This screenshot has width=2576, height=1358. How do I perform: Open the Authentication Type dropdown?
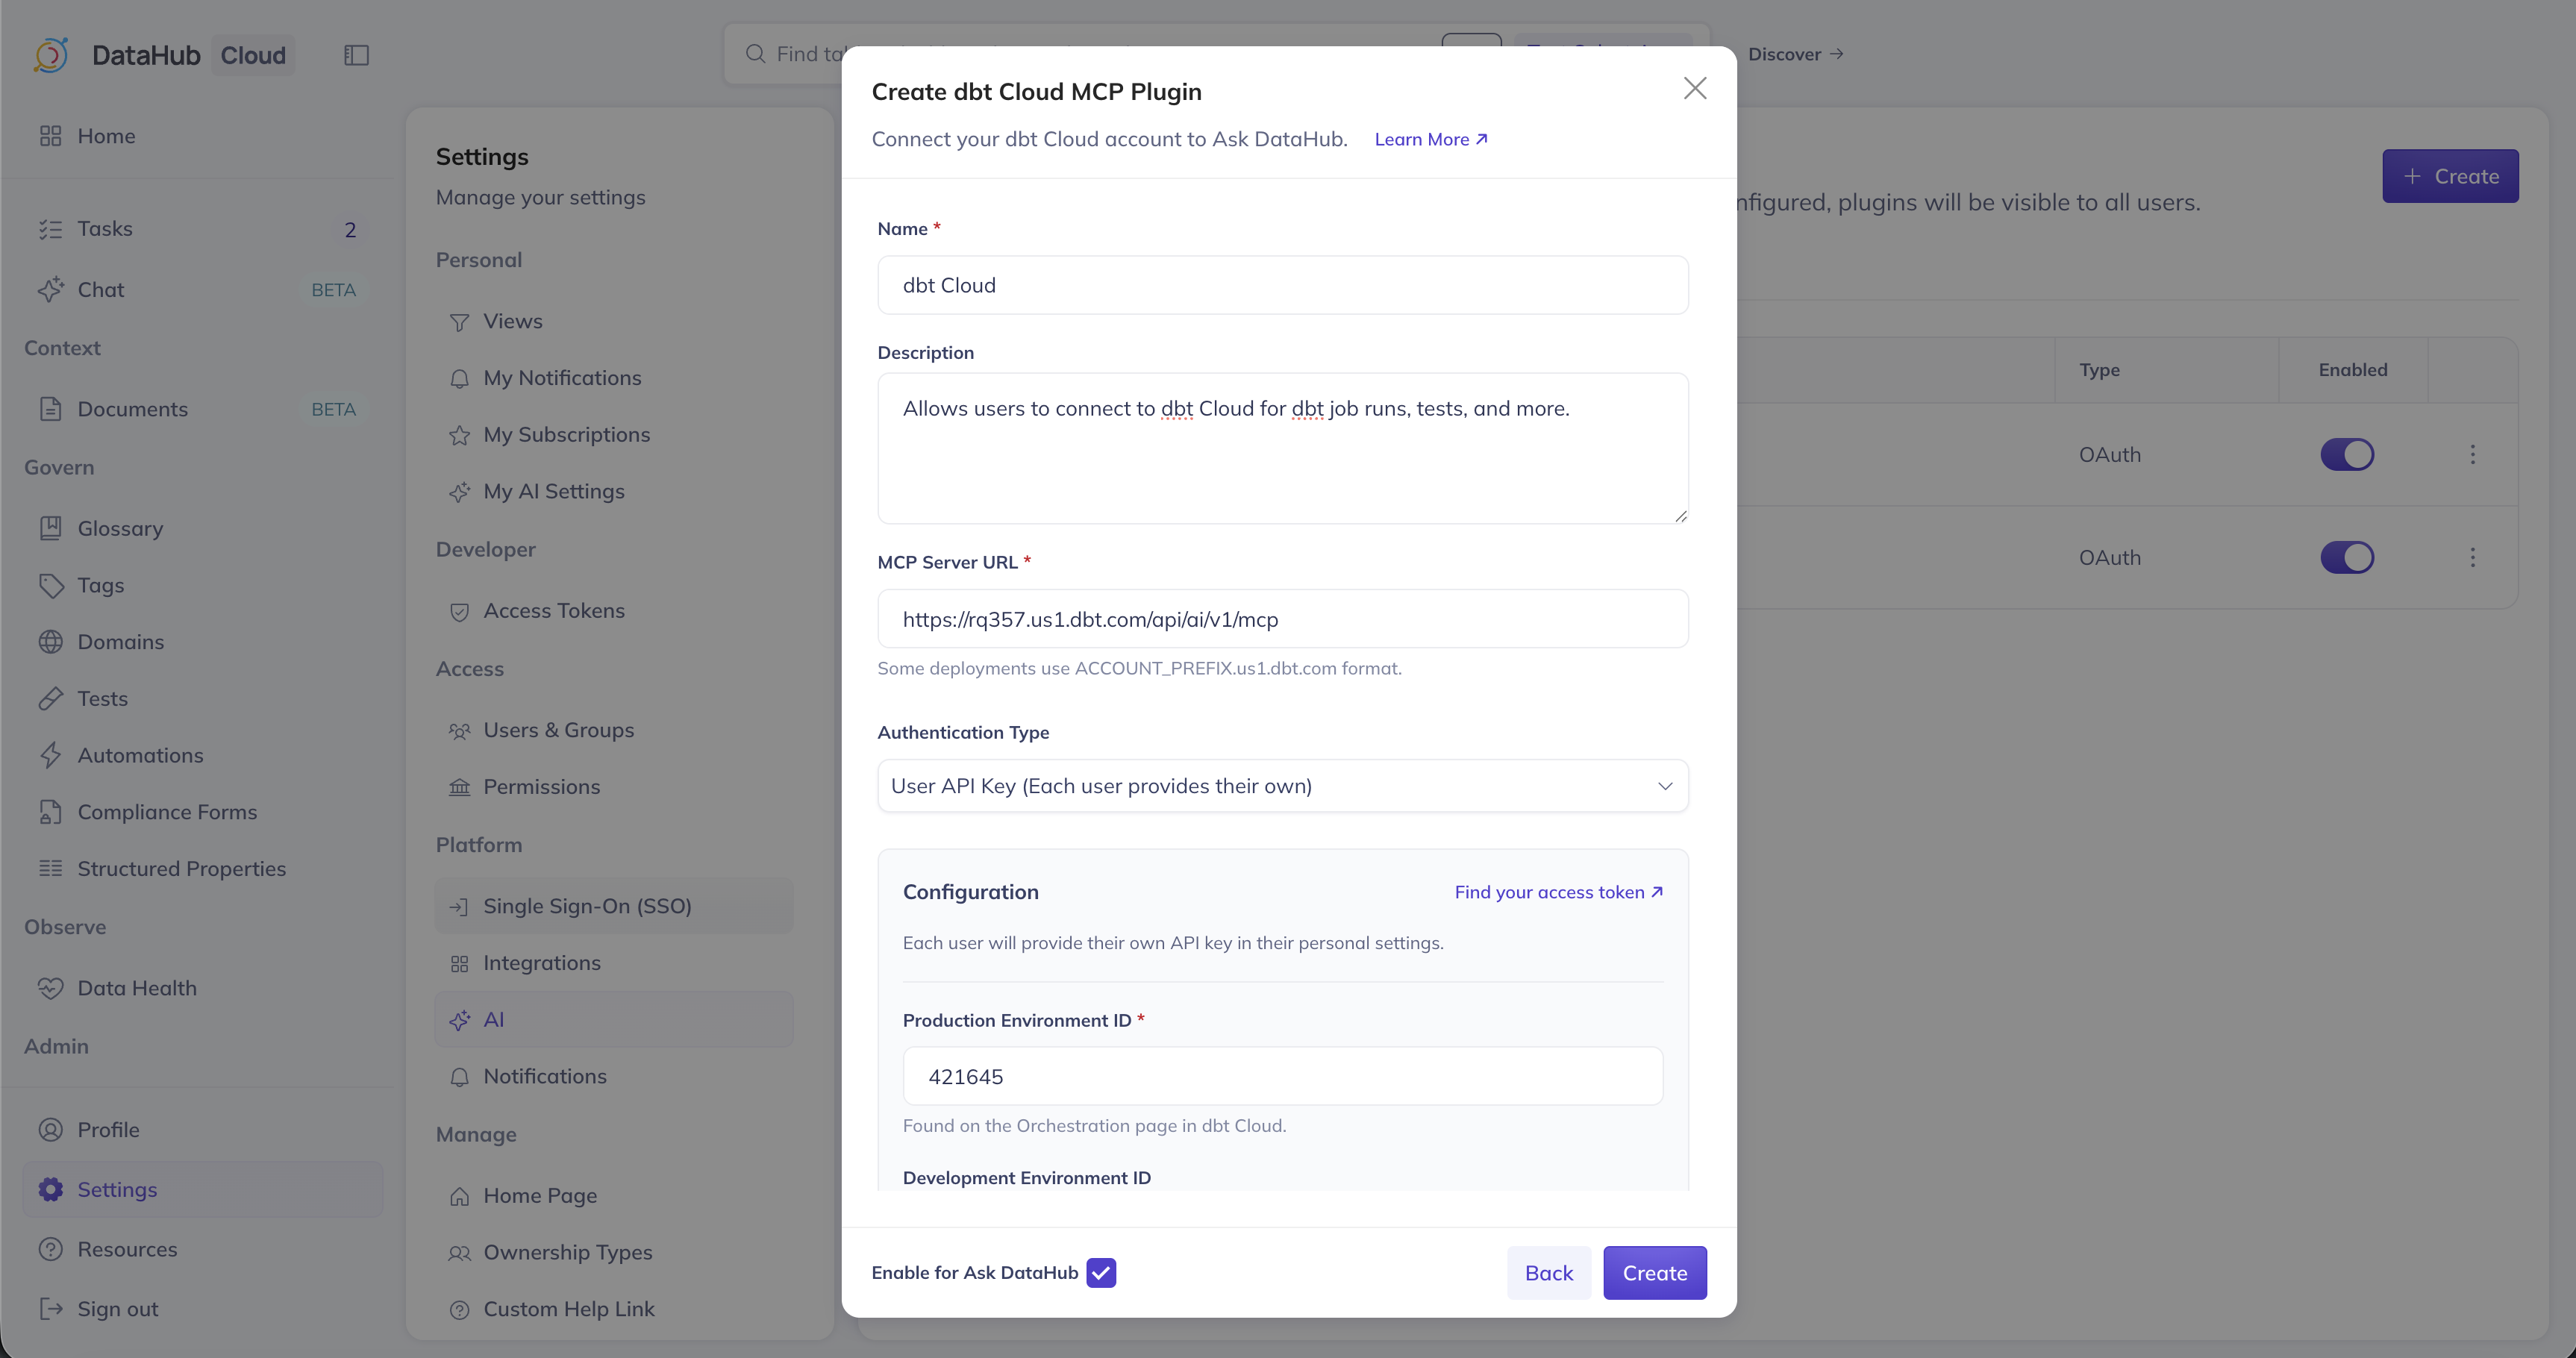point(1282,786)
